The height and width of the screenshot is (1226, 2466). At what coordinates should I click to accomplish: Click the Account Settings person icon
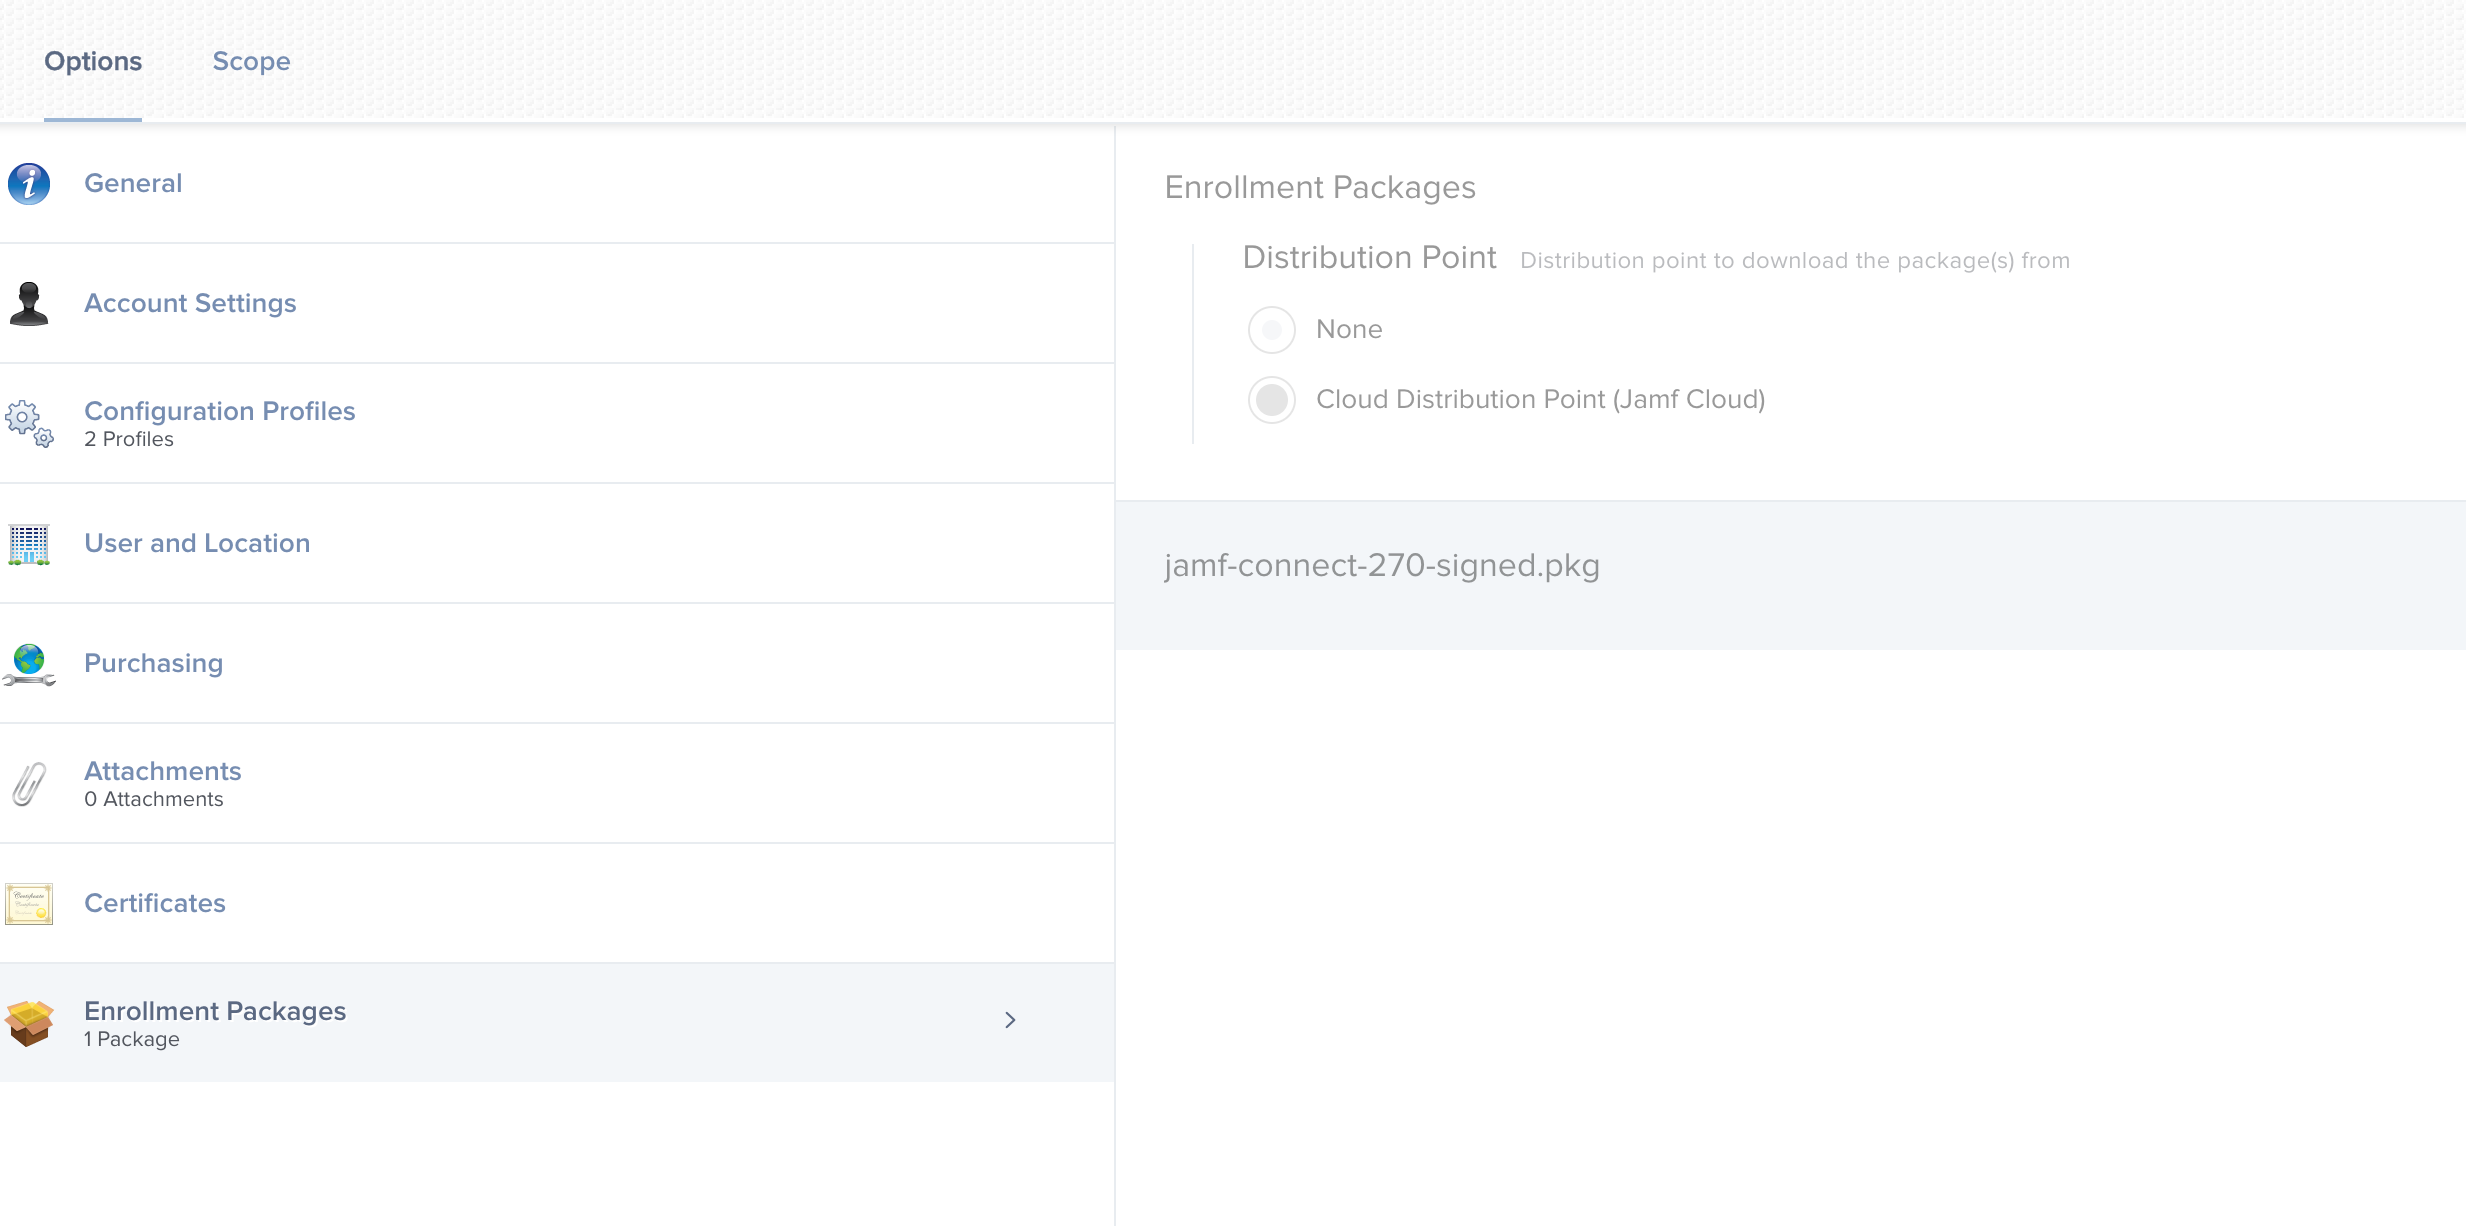pos(29,304)
